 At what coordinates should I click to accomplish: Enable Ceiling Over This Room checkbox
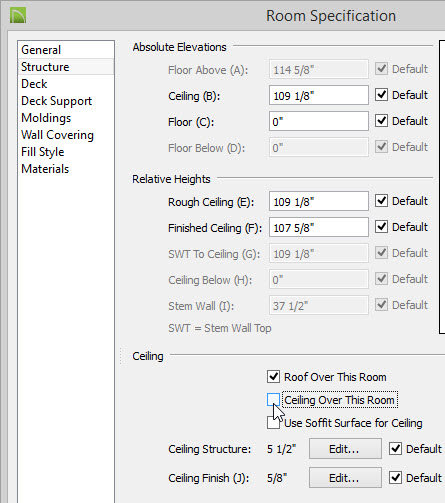tap(273, 400)
